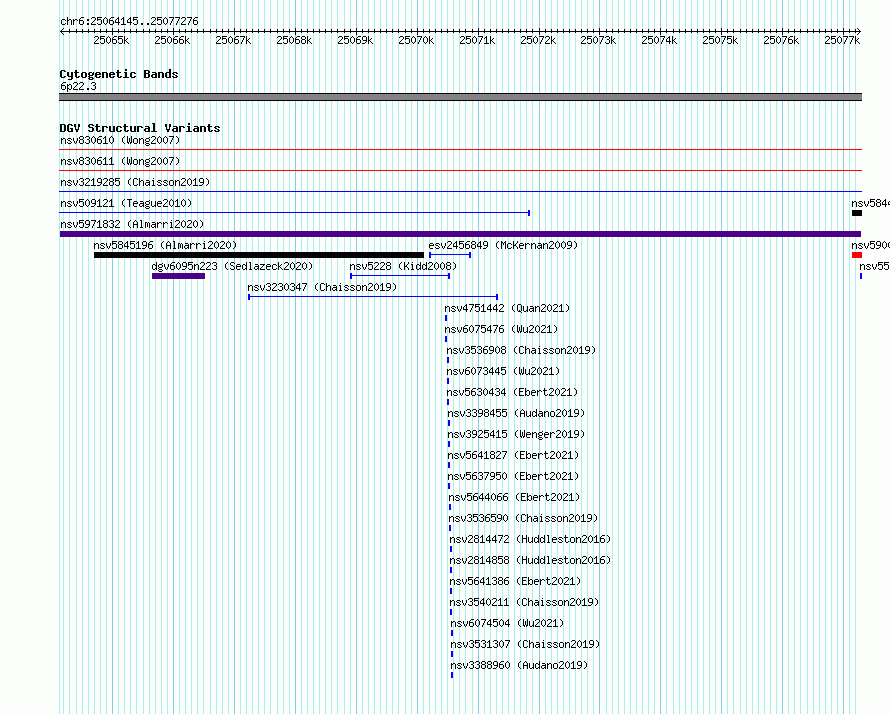This screenshot has height=714, width=890.
Task: Click the blue nsv3230347 span line
Action: tap(373, 297)
